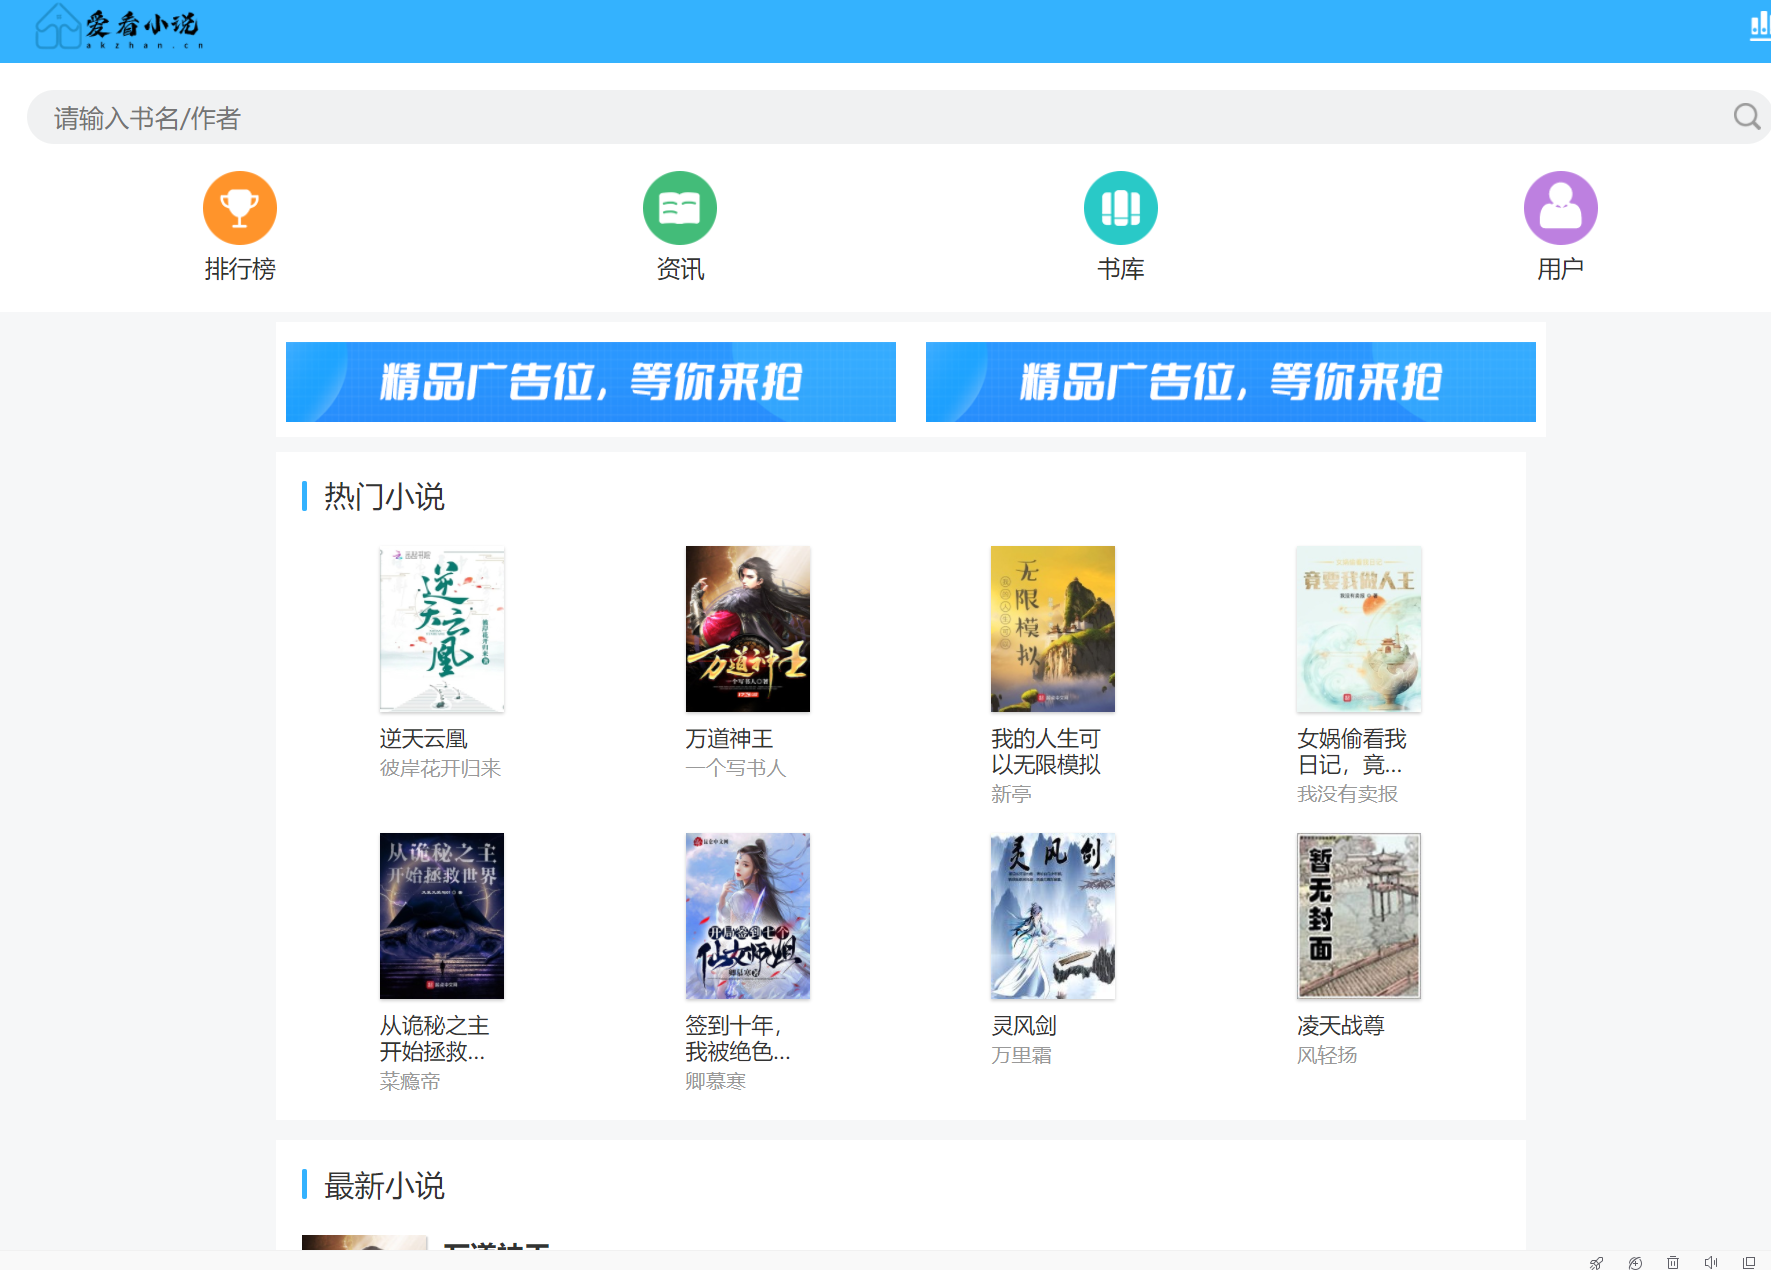Click the trash icon in the taskbar

(1673, 1261)
